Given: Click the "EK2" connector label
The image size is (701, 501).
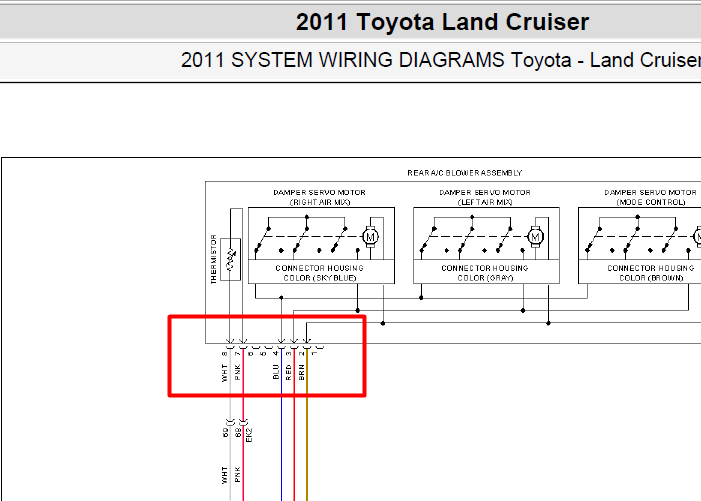Looking at the screenshot, I should [249, 435].
